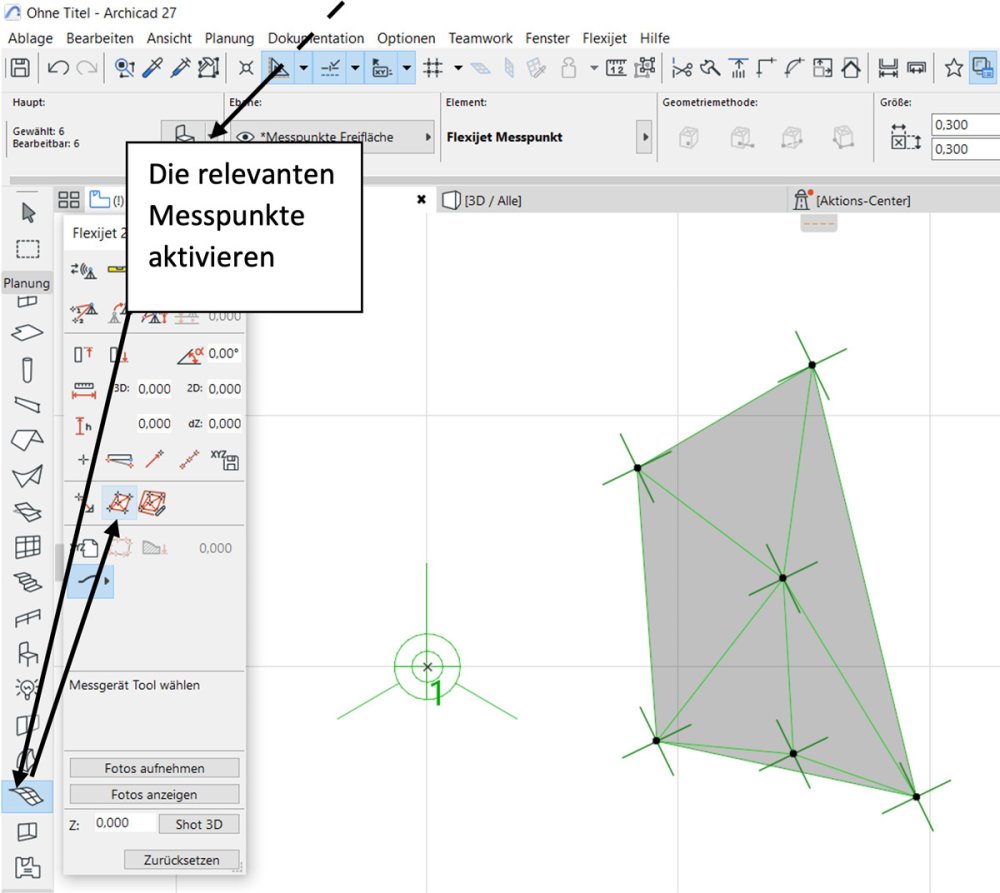
Task: Activate the Mesh tool in the toolbox
Action: point(28,795)
